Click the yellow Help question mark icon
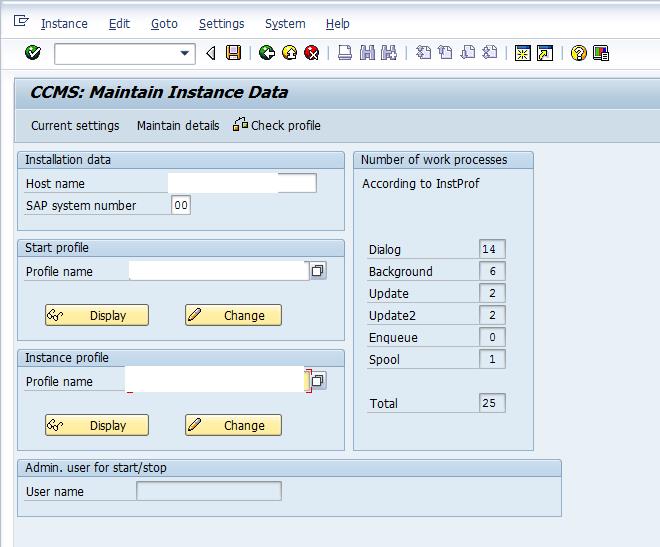660x547 pixels. pyautogui.click(x=578, y=53)
